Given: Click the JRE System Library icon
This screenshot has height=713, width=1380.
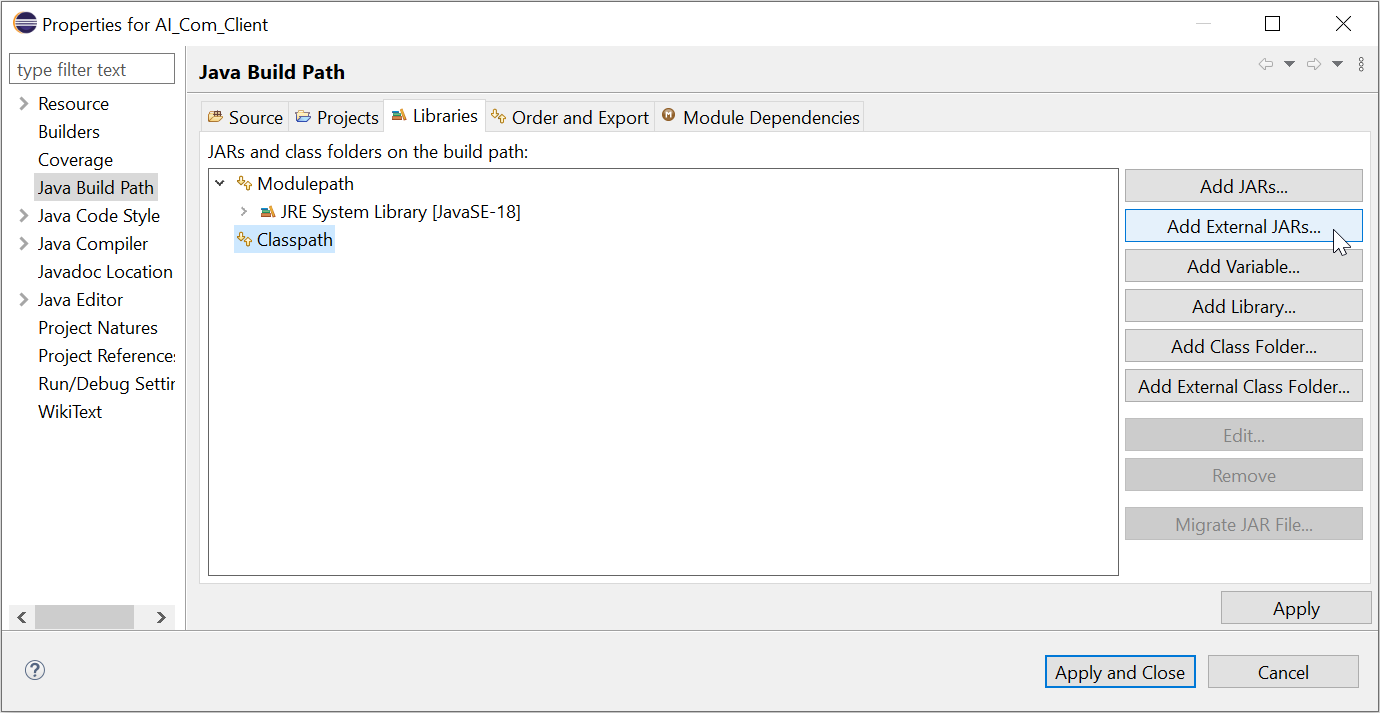Looking at the screenshot, I should pyautogui.click(x=267, y=212).
